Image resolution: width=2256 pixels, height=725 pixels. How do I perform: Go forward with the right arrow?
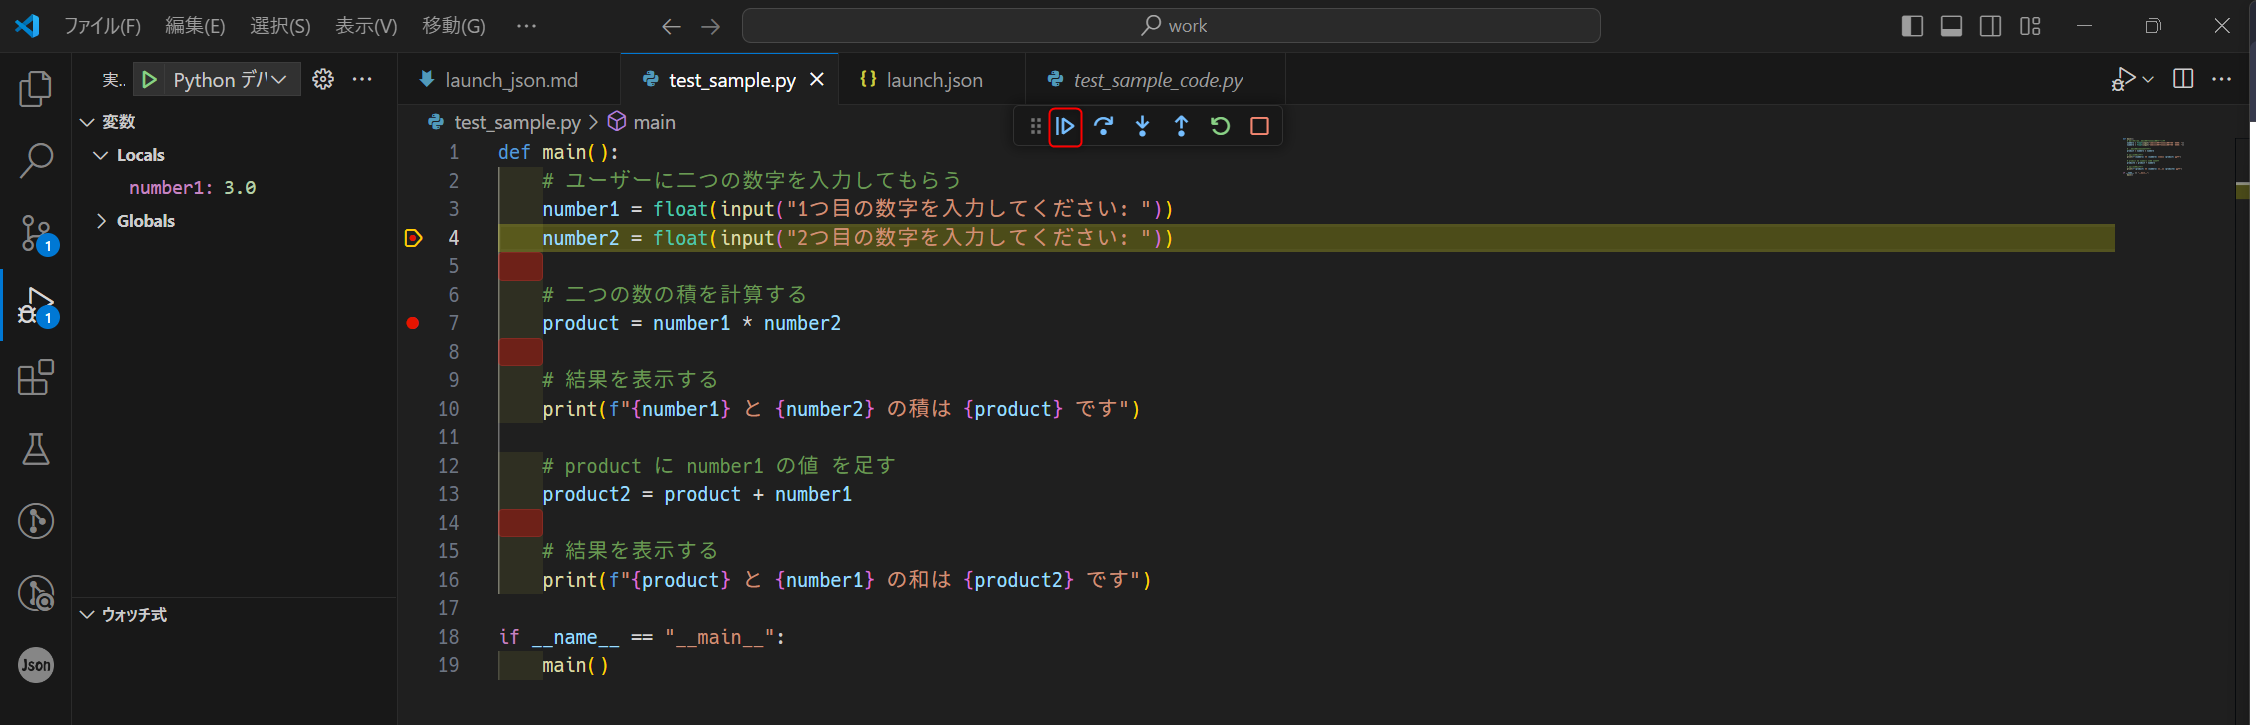point(711,26)
